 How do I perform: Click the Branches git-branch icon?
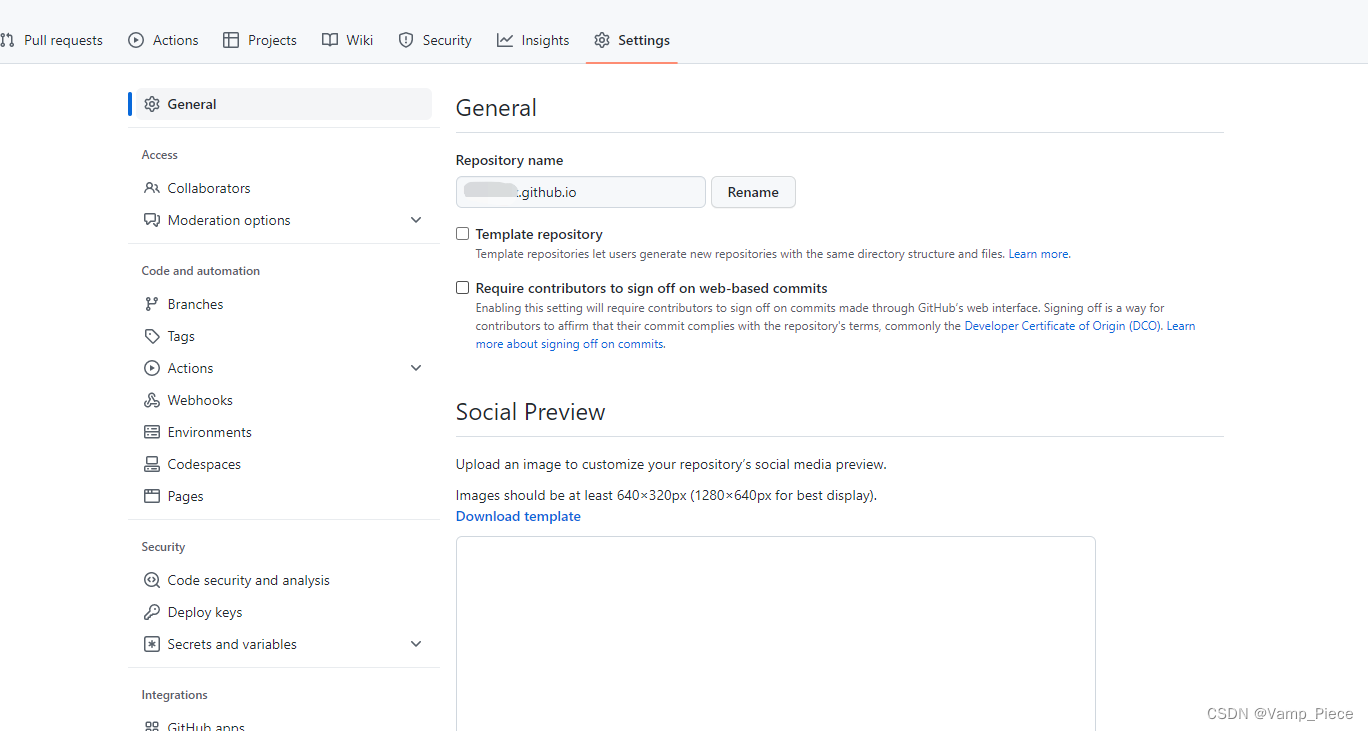152,304
